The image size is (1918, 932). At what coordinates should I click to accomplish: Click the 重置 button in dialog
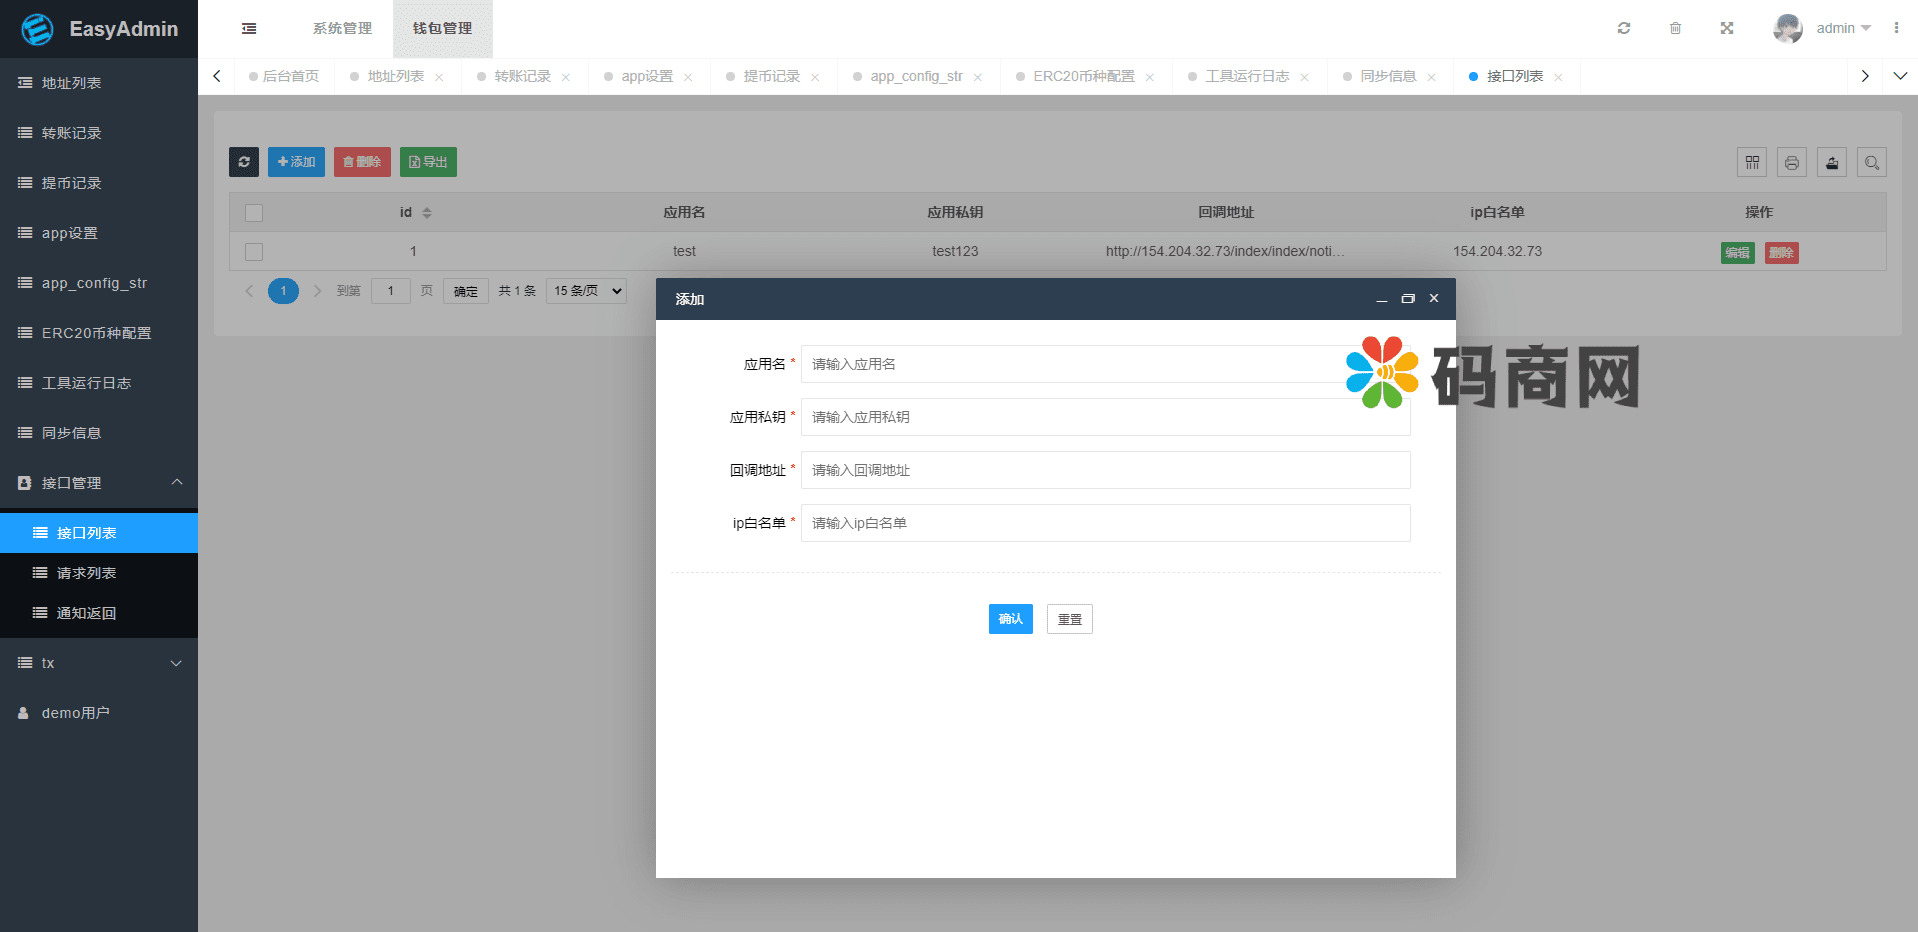[1069, 619]
